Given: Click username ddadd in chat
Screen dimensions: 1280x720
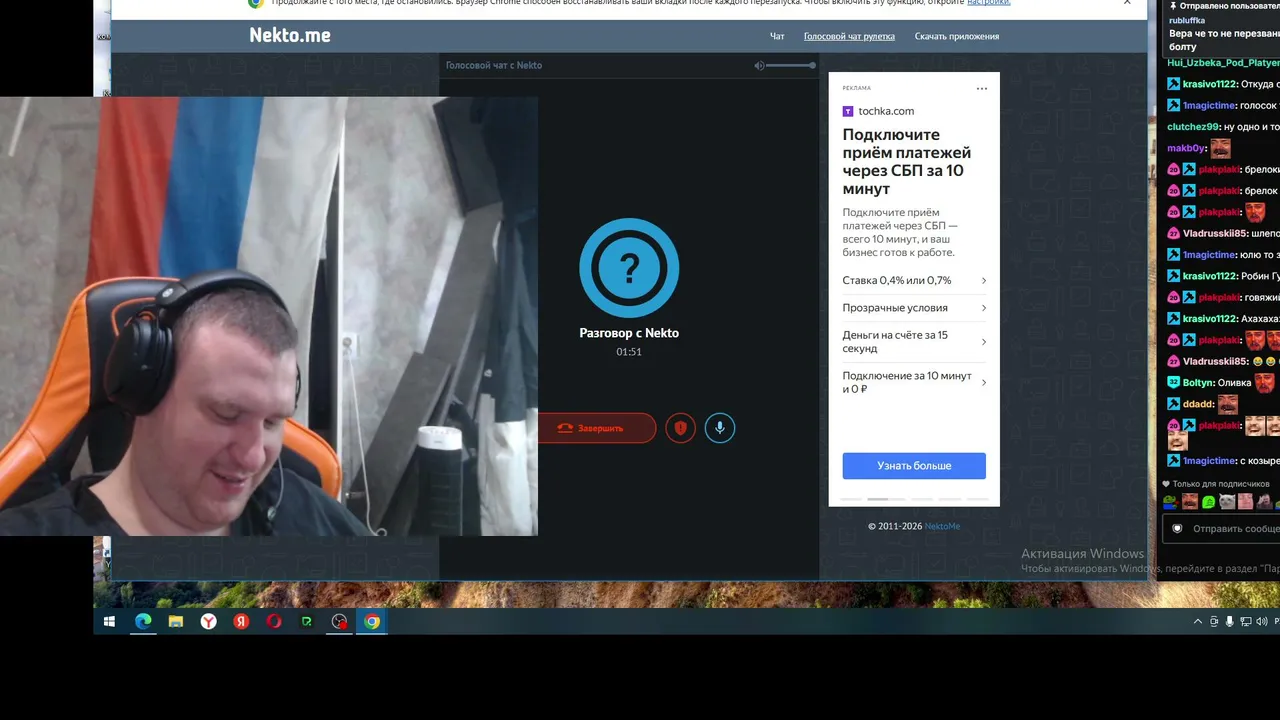Looking at the screenshot, I should tap(1198, 405).
